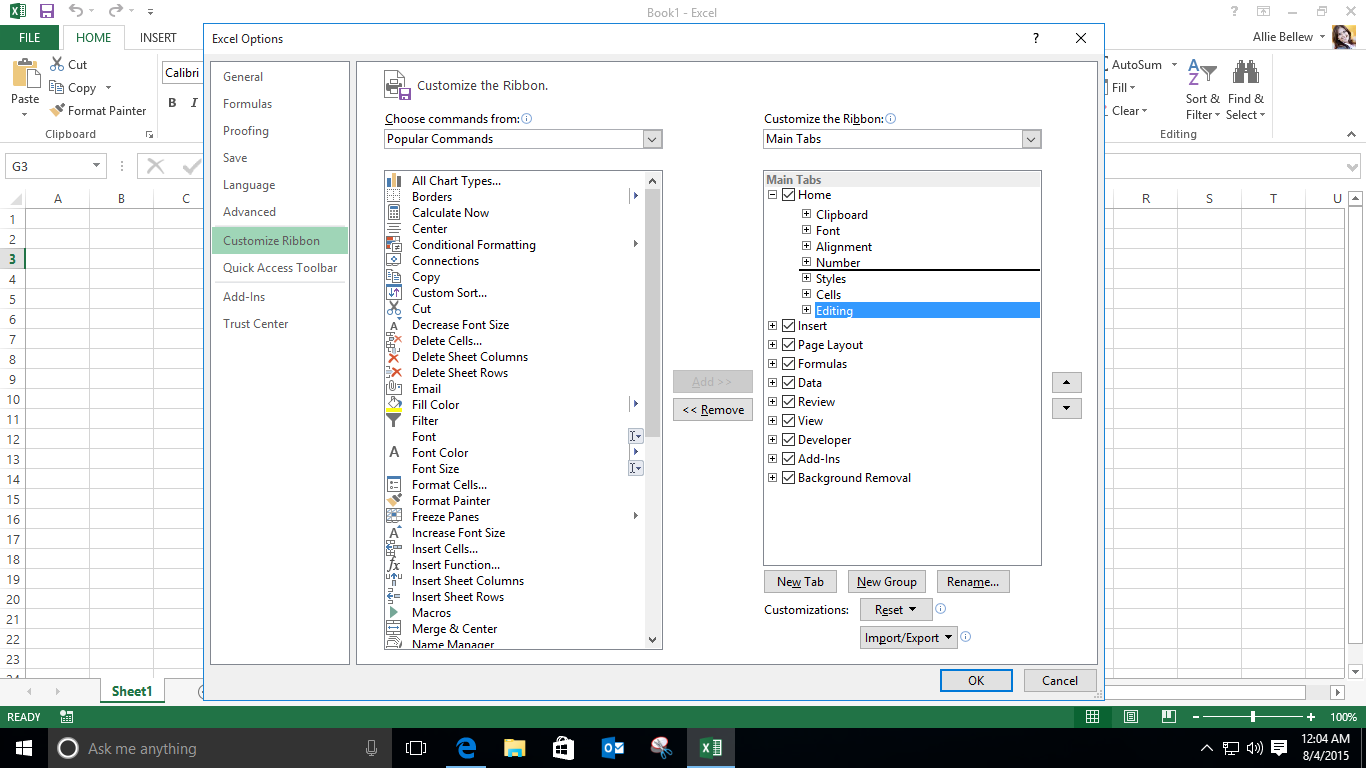Screen dimensions: 1366x768
Task: Toggle the Background Removal checkbox
Action: coord(789,478)
